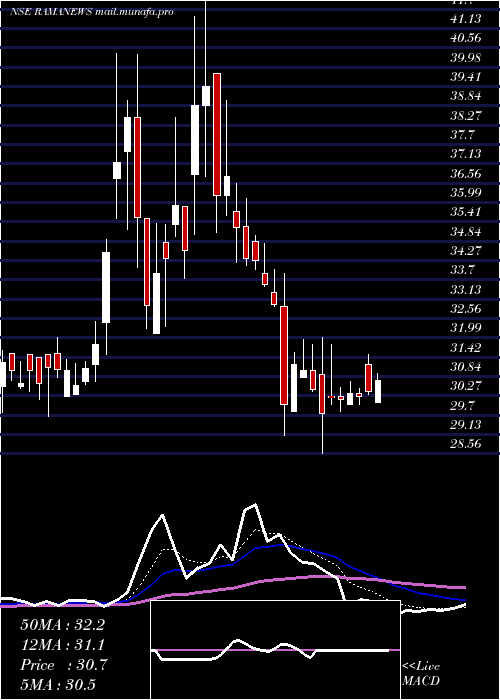The width and height of the screenshot is (500, 700).
Task: Select the 38.84 price axis label
Action: click(466, 96)
